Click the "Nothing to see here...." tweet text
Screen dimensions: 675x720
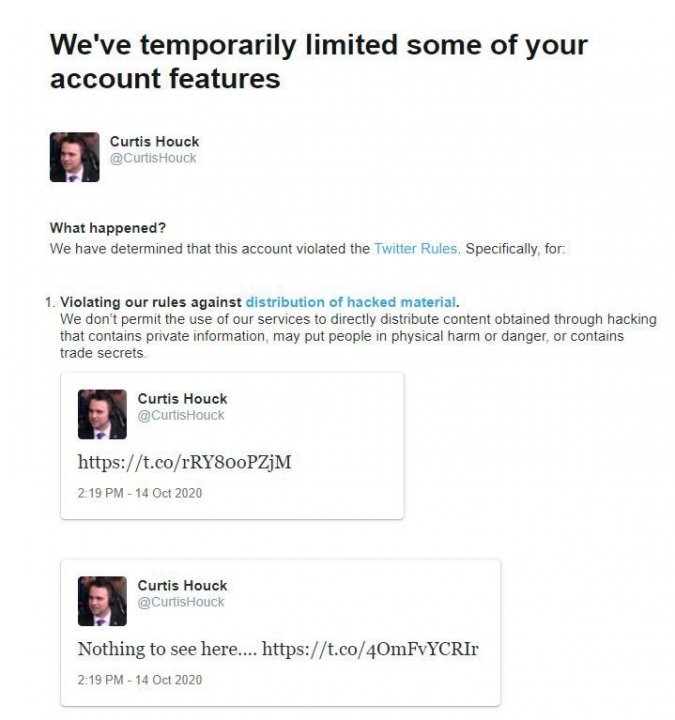tap(167, 649)
